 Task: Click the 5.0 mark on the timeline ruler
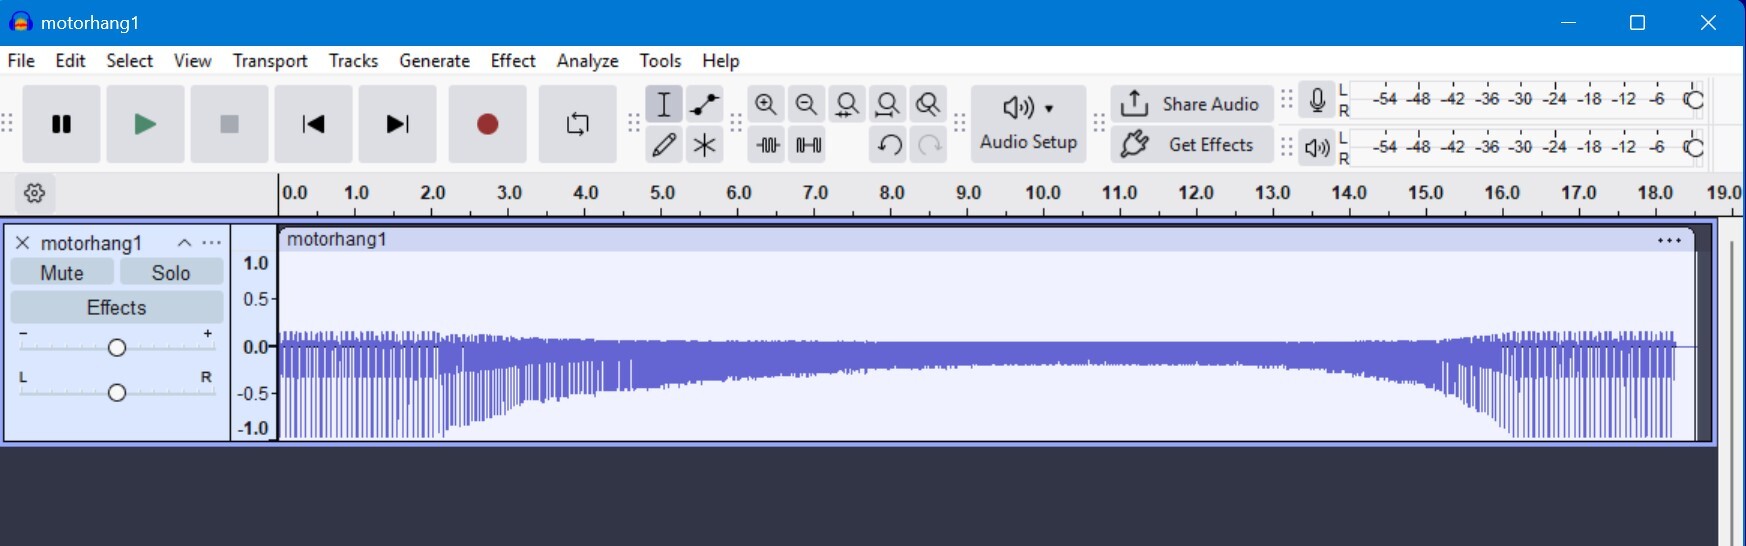(662, 193)
